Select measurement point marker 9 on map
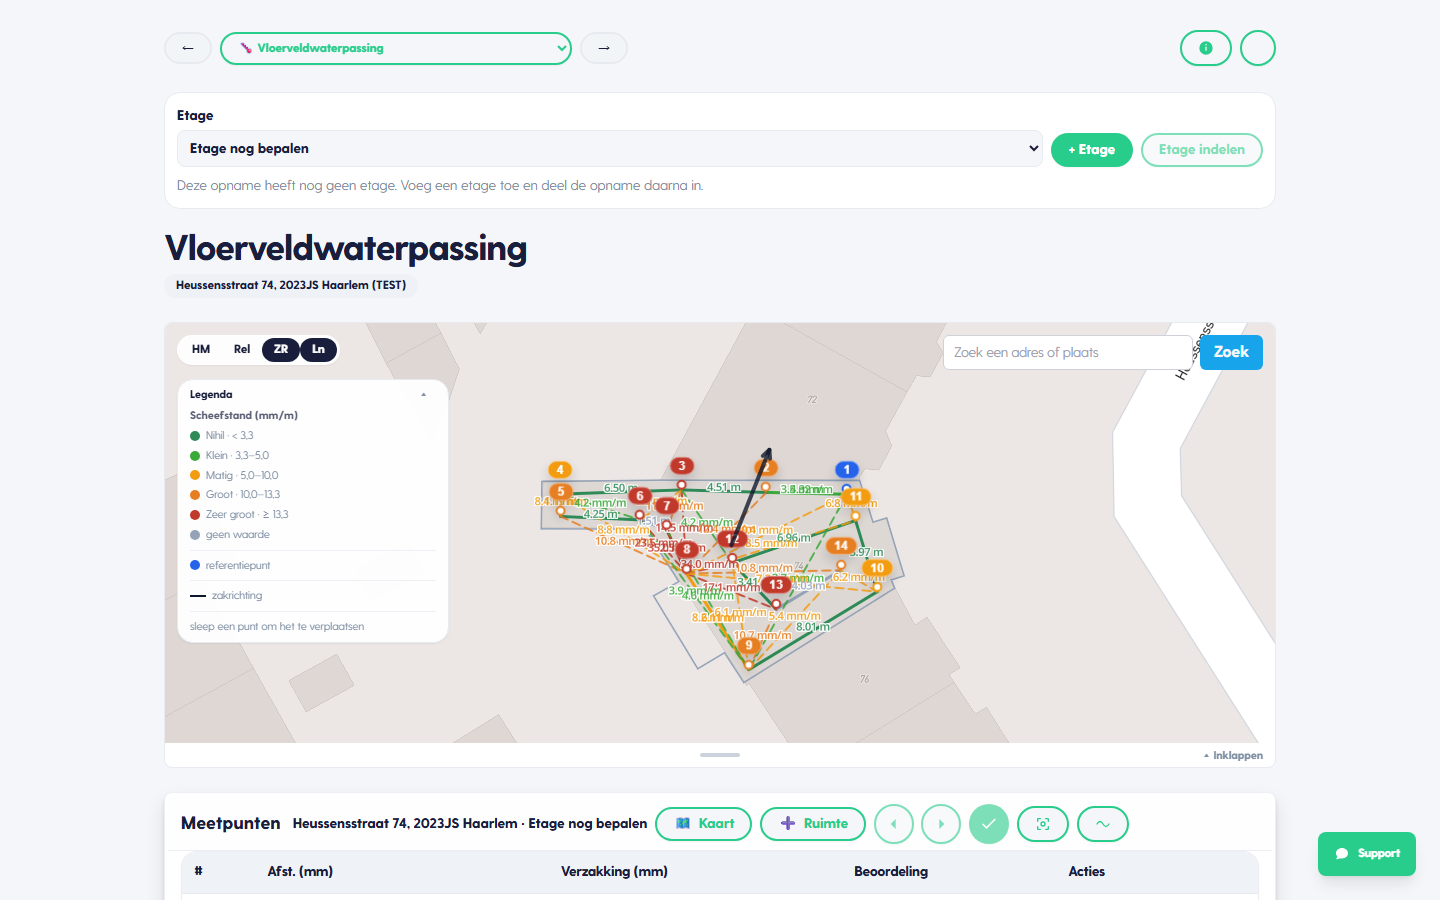 click(749, 645)
